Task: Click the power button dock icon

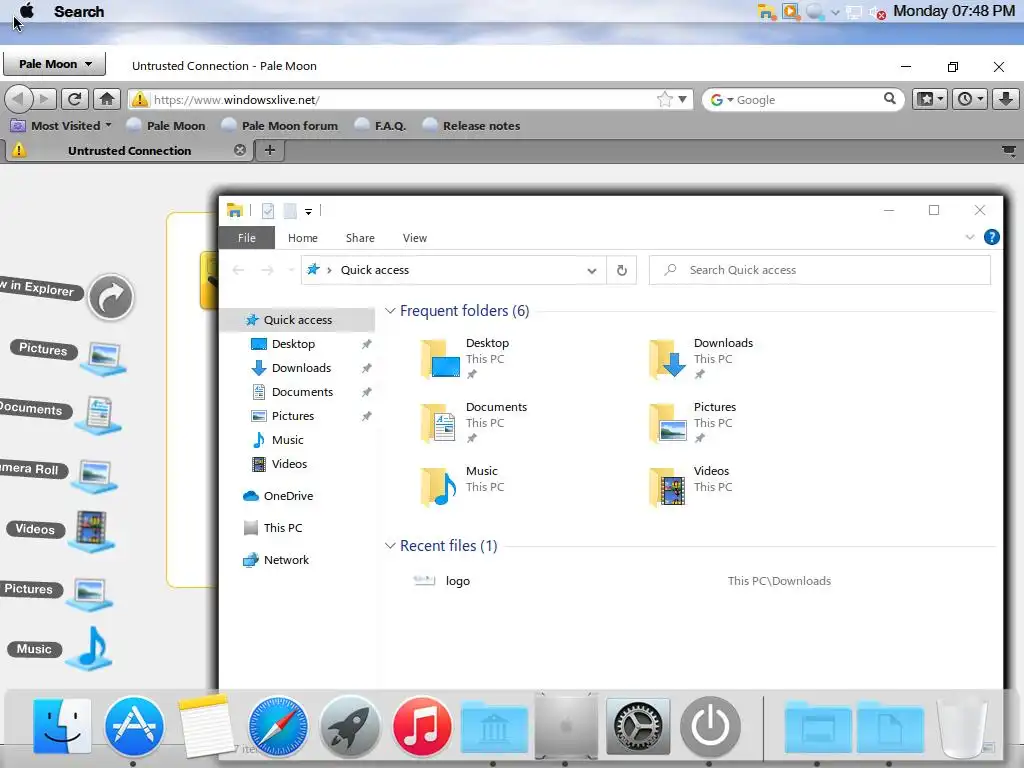Action: 710,726
